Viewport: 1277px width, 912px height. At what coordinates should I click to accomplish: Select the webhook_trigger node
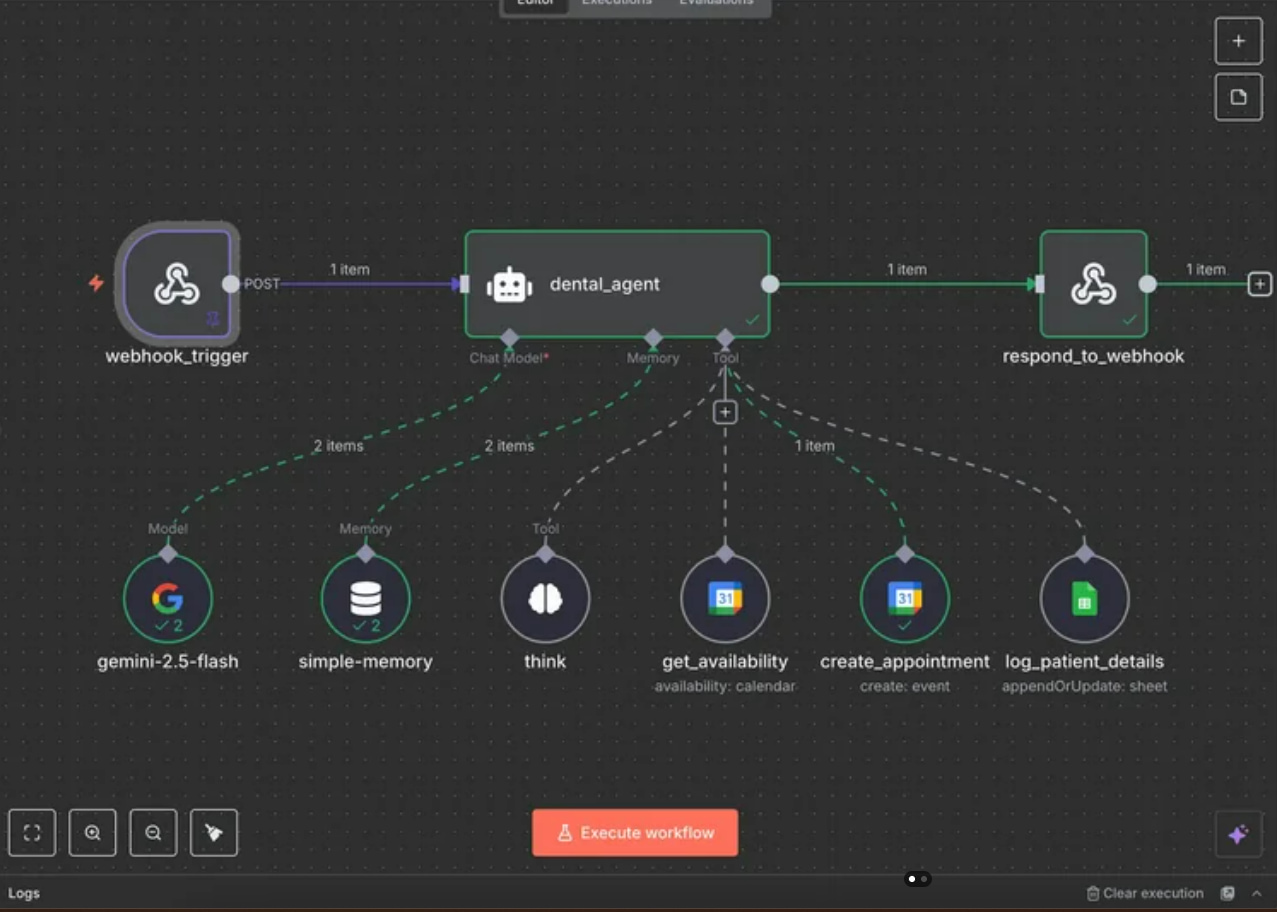[x=177, y=284]
